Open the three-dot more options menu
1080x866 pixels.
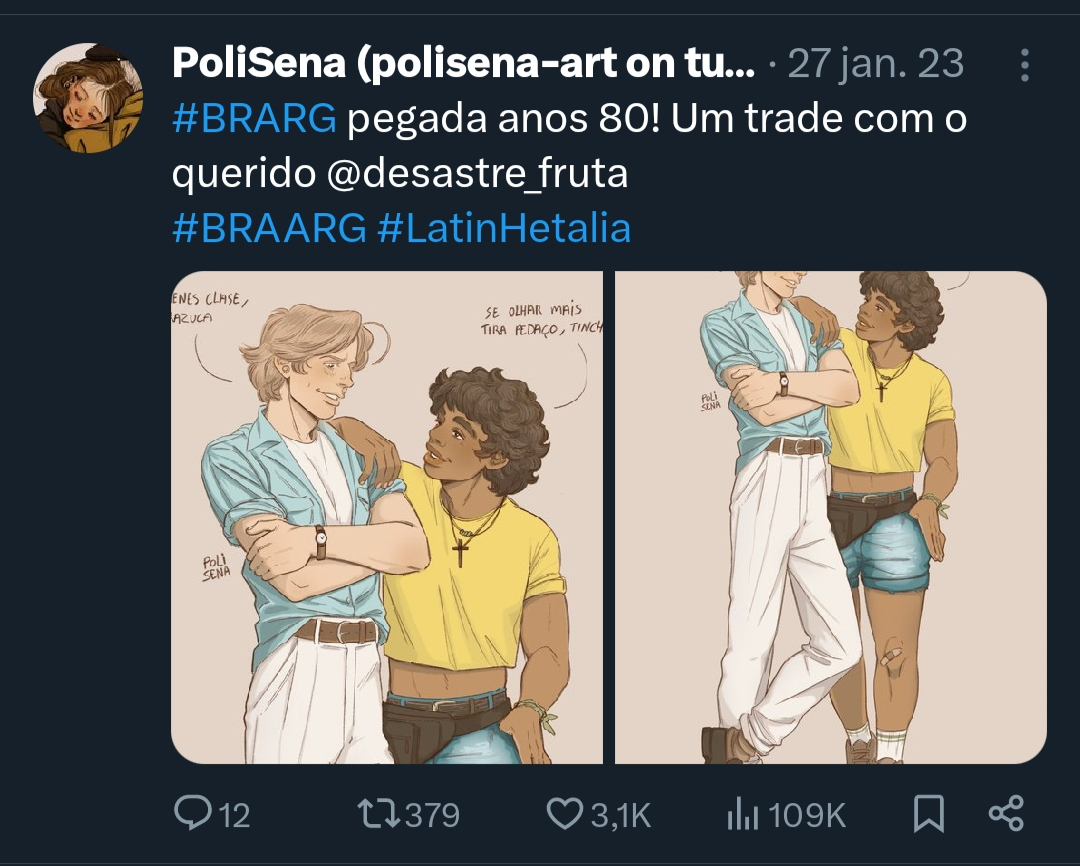(x=1025, y=65)
